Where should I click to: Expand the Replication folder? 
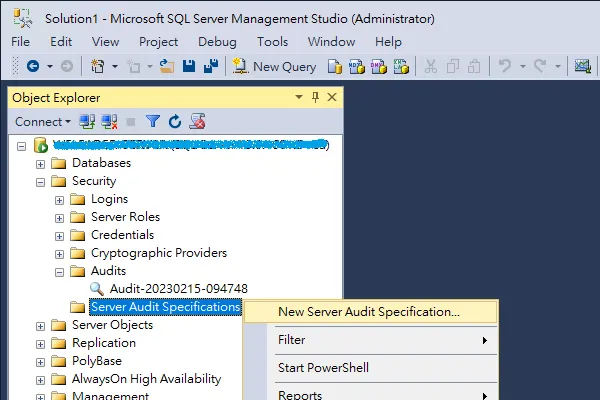[40, 344]
